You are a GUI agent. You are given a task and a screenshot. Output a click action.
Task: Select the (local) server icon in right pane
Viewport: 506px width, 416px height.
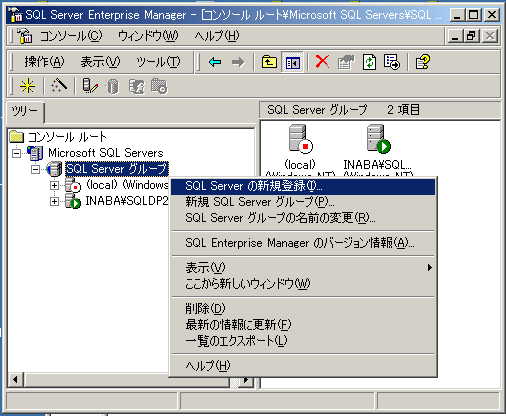pos(300,139)
